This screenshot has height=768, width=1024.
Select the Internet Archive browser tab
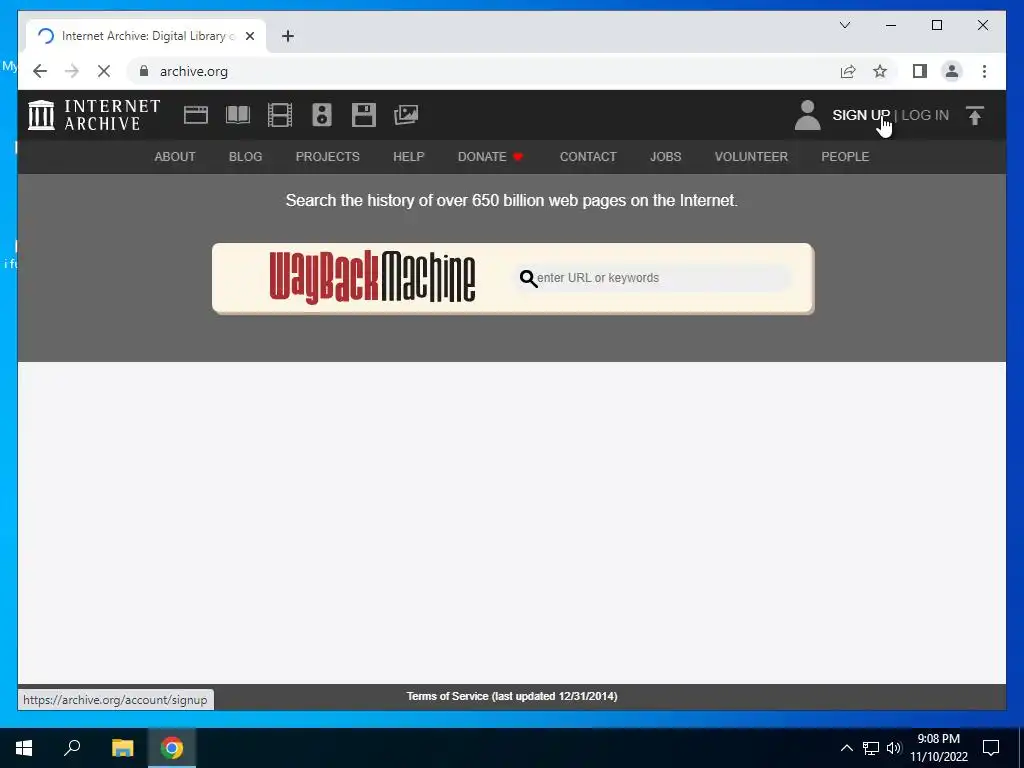pos(145,36)
